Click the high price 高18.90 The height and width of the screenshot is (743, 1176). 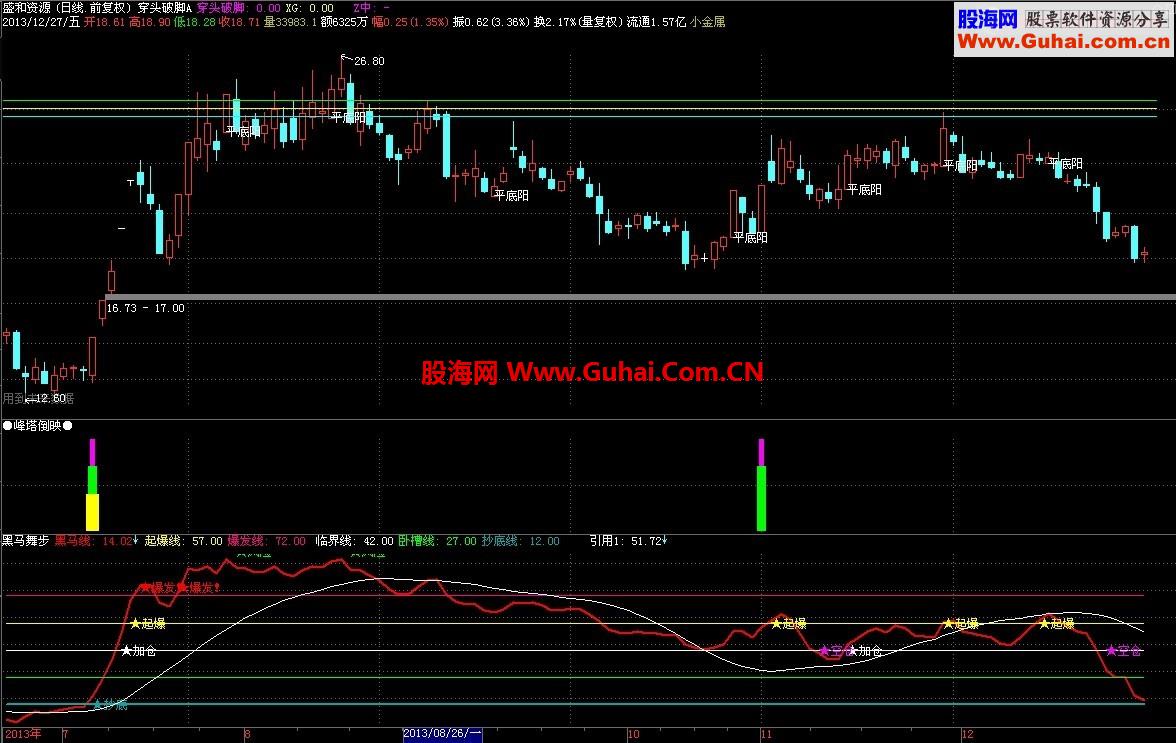pos(149,22)
